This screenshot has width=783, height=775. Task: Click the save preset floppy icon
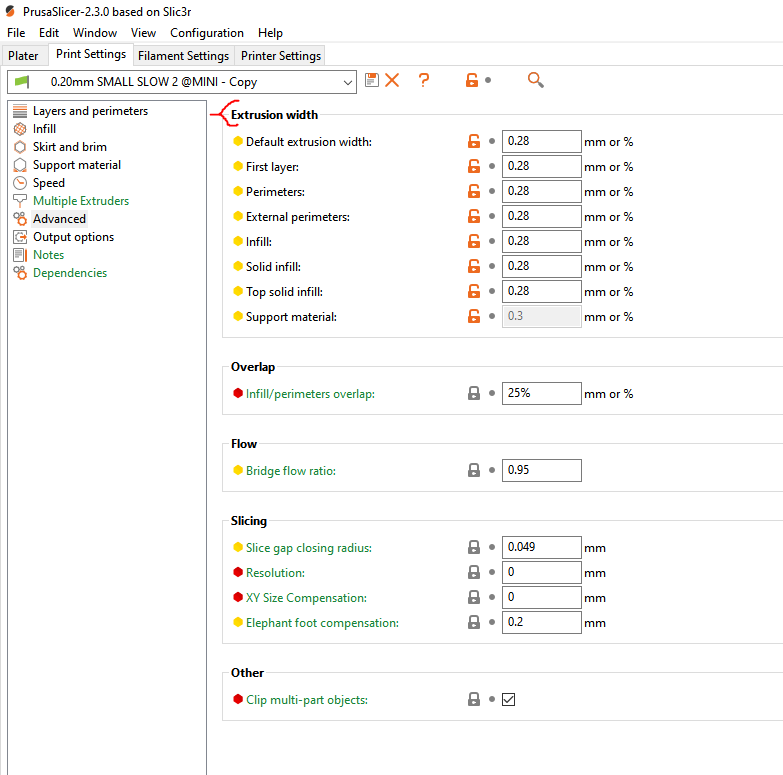[372, 80]
